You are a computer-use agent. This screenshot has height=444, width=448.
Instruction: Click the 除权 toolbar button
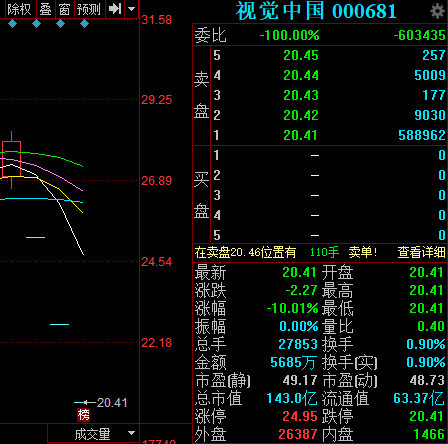click(19, 9)
